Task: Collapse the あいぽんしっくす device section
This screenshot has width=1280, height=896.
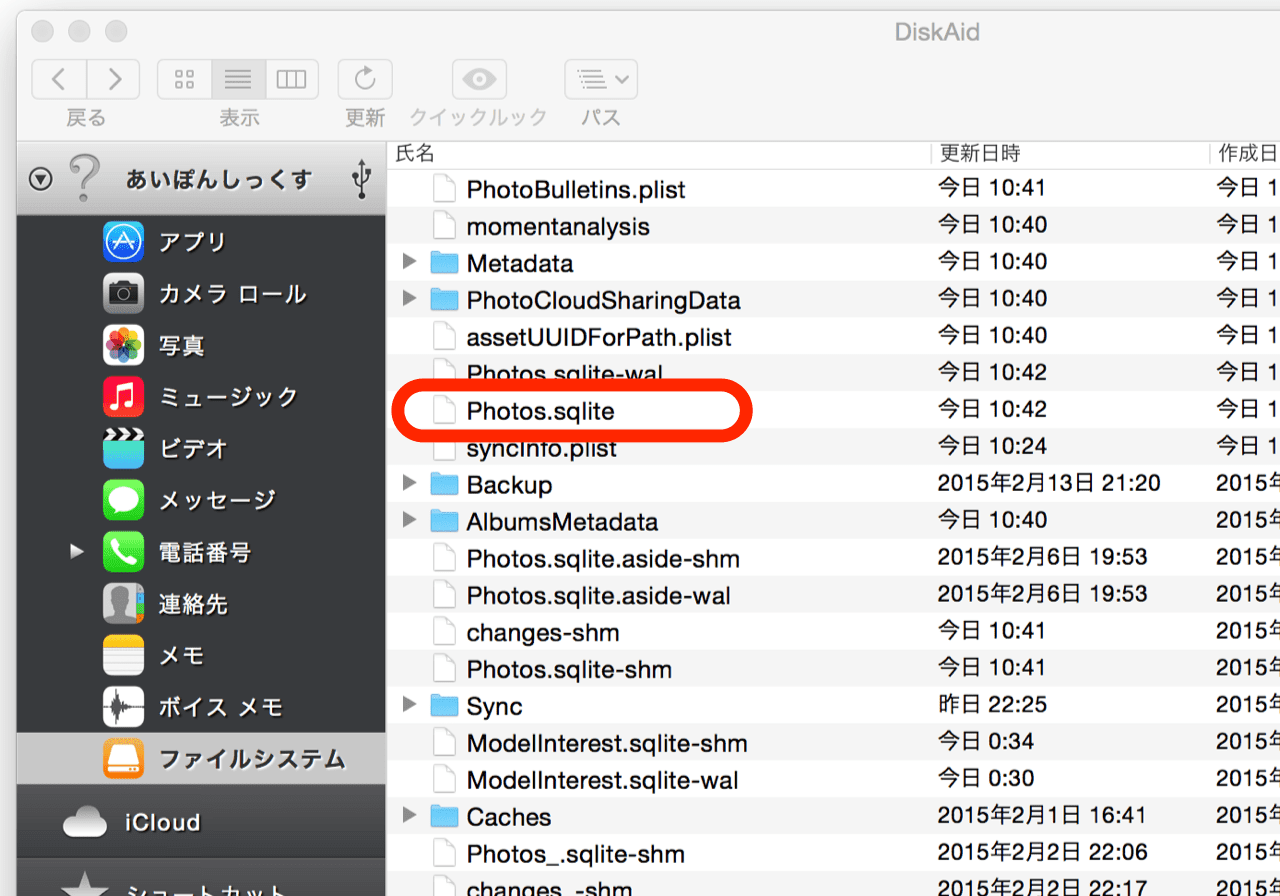Action: (40, 180)
